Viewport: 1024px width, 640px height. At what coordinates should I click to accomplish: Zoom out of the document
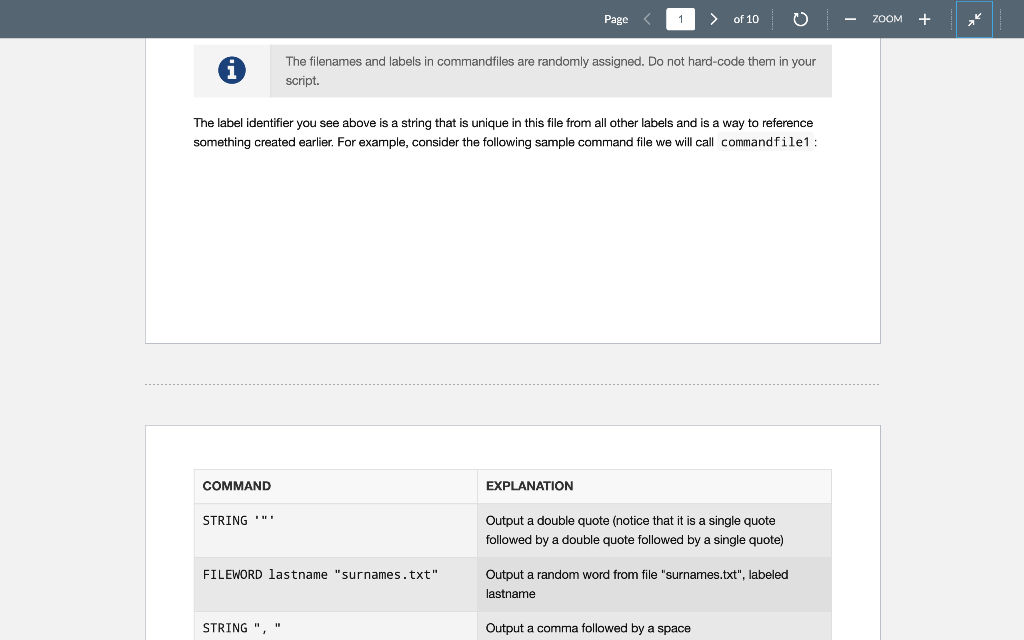tap(850, 18)
